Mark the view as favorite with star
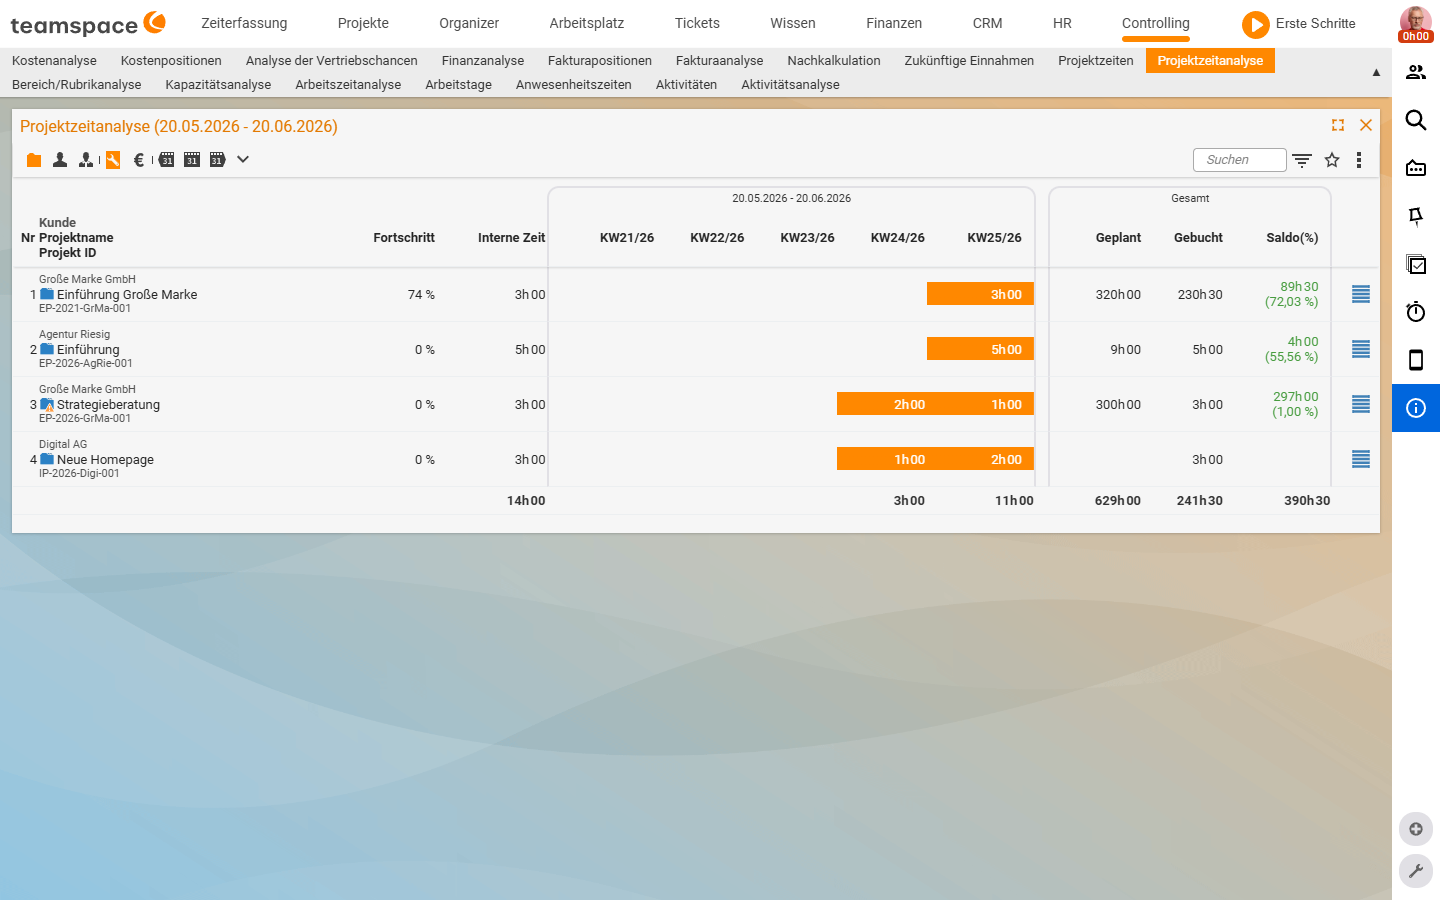 click(1332, 160)
